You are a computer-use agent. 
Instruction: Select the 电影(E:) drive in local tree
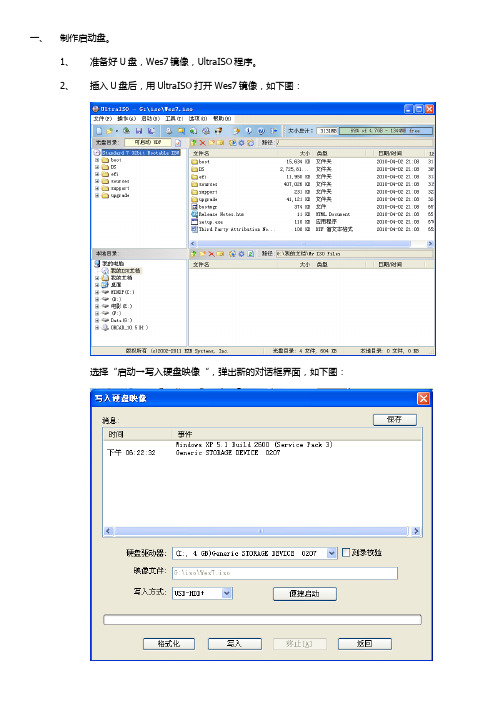[117, 306]
